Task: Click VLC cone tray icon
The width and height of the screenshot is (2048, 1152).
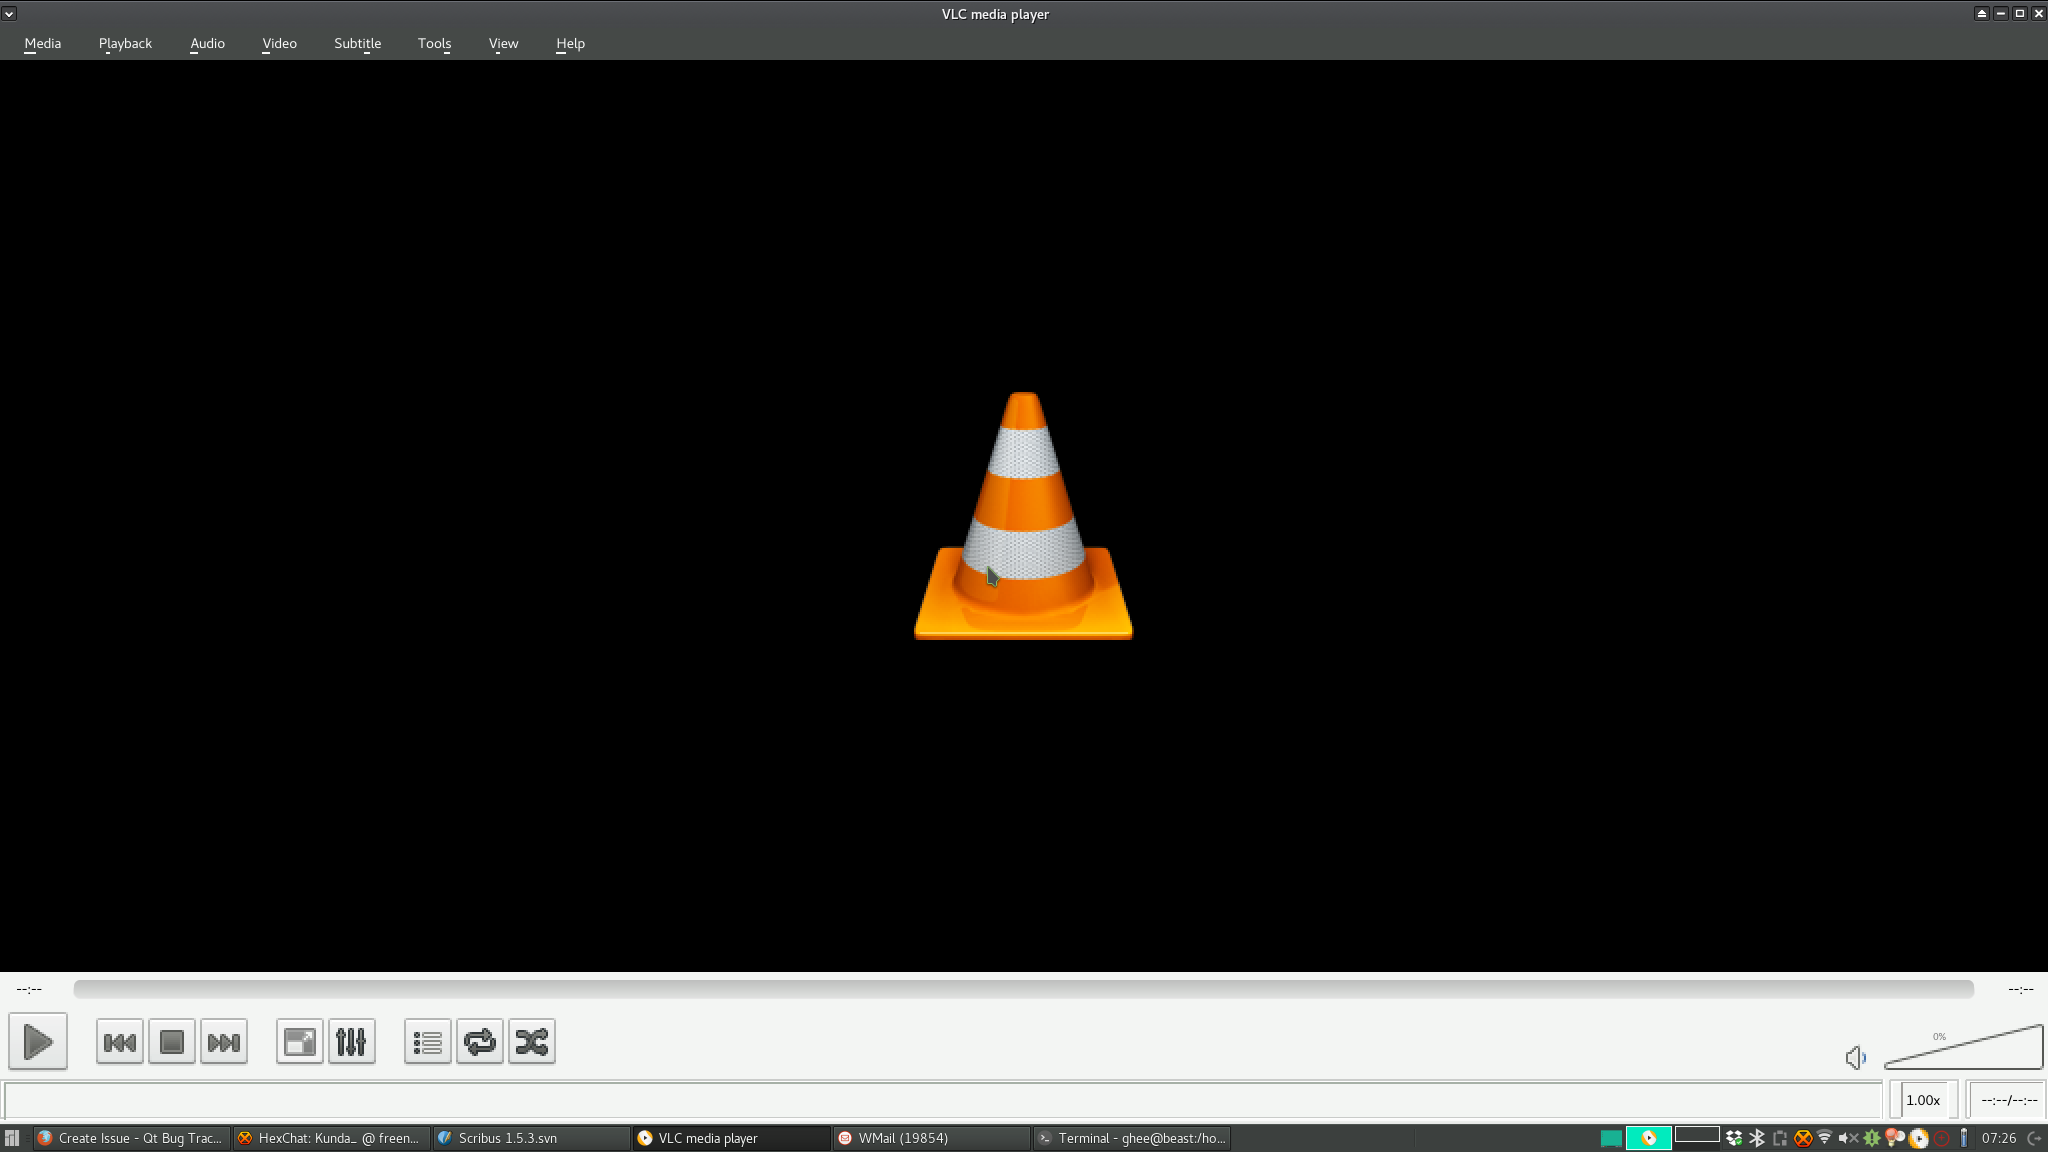Action: 1918,1138
